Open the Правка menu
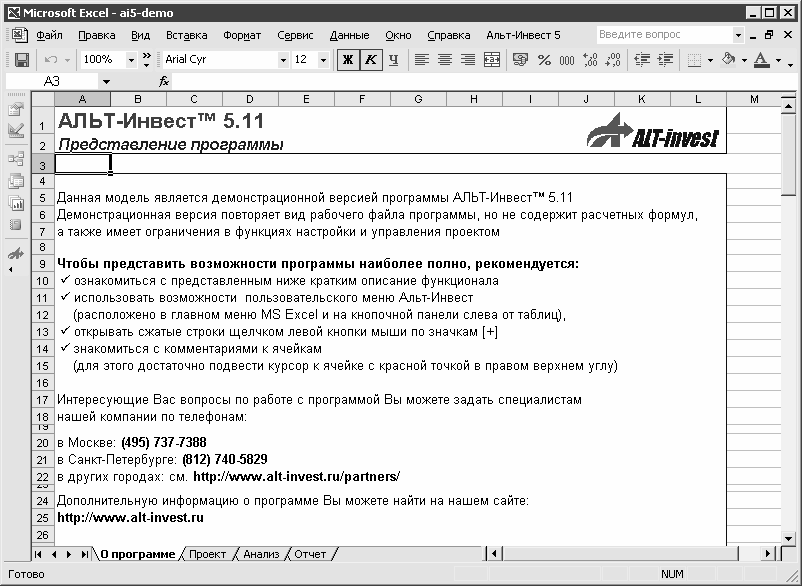The image size is (802, 586). click(x=97, y=35)
